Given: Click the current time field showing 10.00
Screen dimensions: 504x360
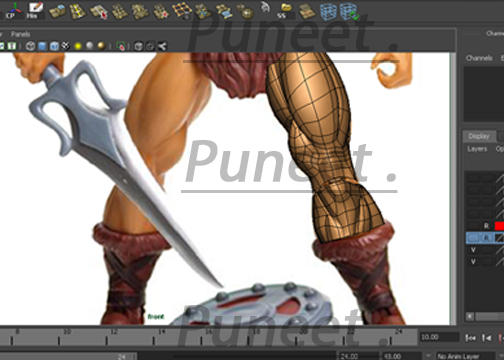Looking at the screenshot, I should [x=440, y=337].
